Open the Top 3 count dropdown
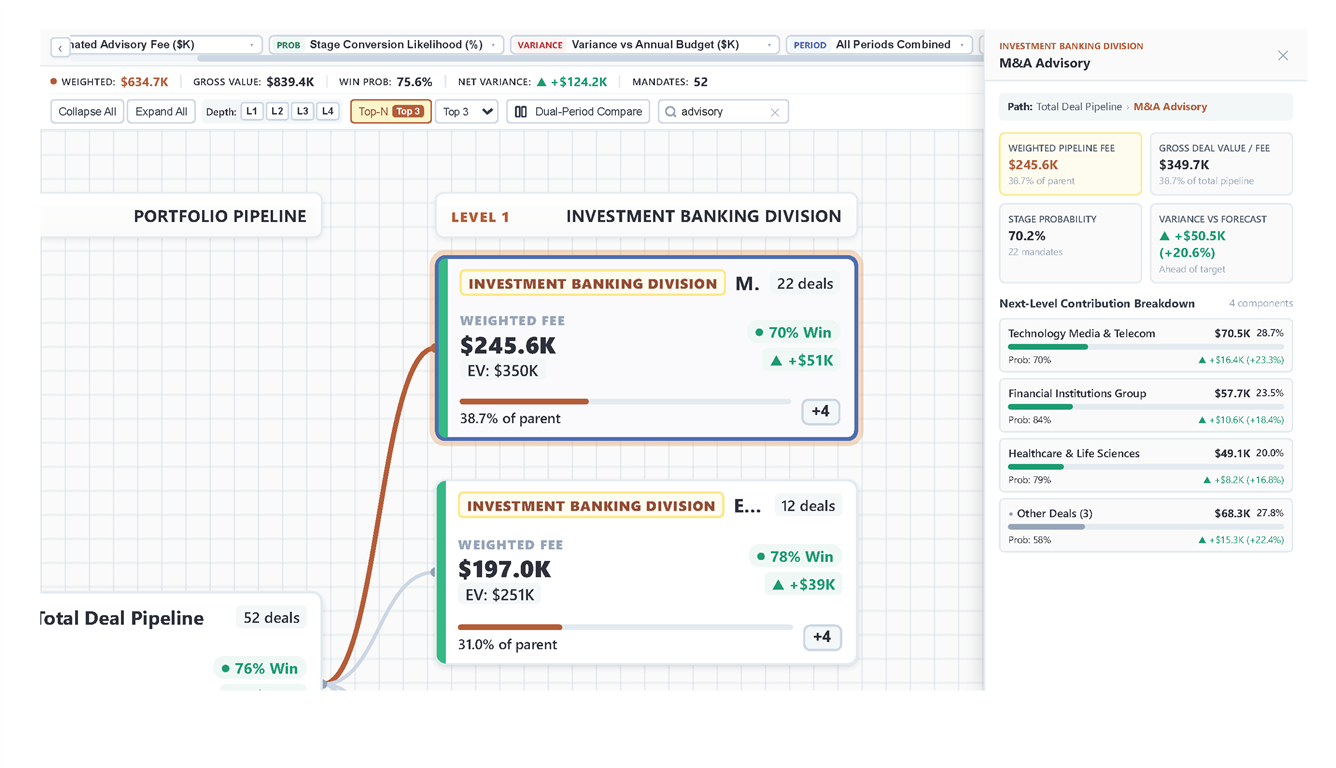 (468, 112)
